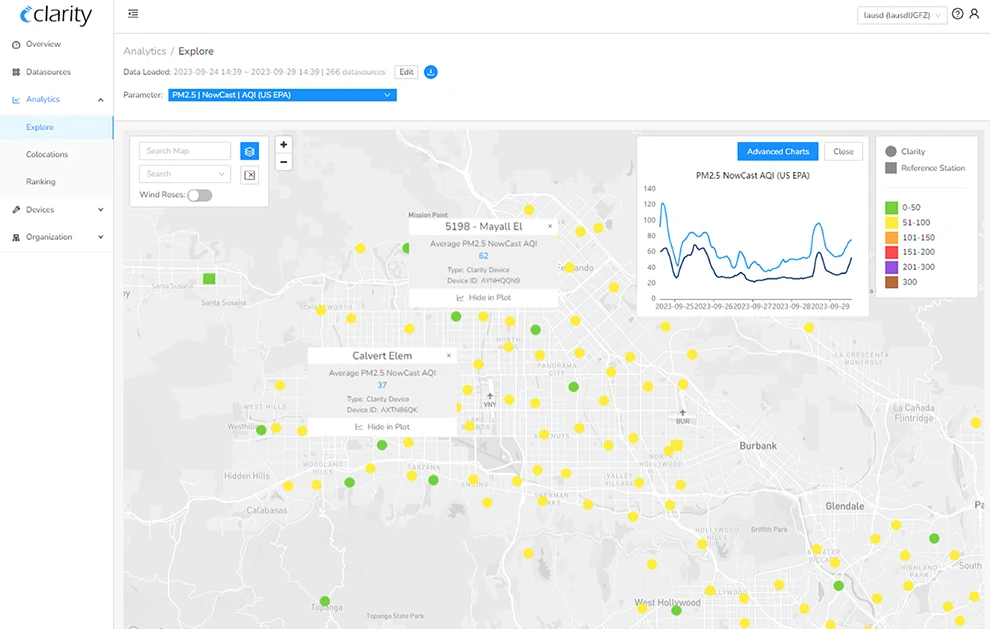Click the clear map selection icon
This screenshot has width=990, height=629.
coord(249,174)
